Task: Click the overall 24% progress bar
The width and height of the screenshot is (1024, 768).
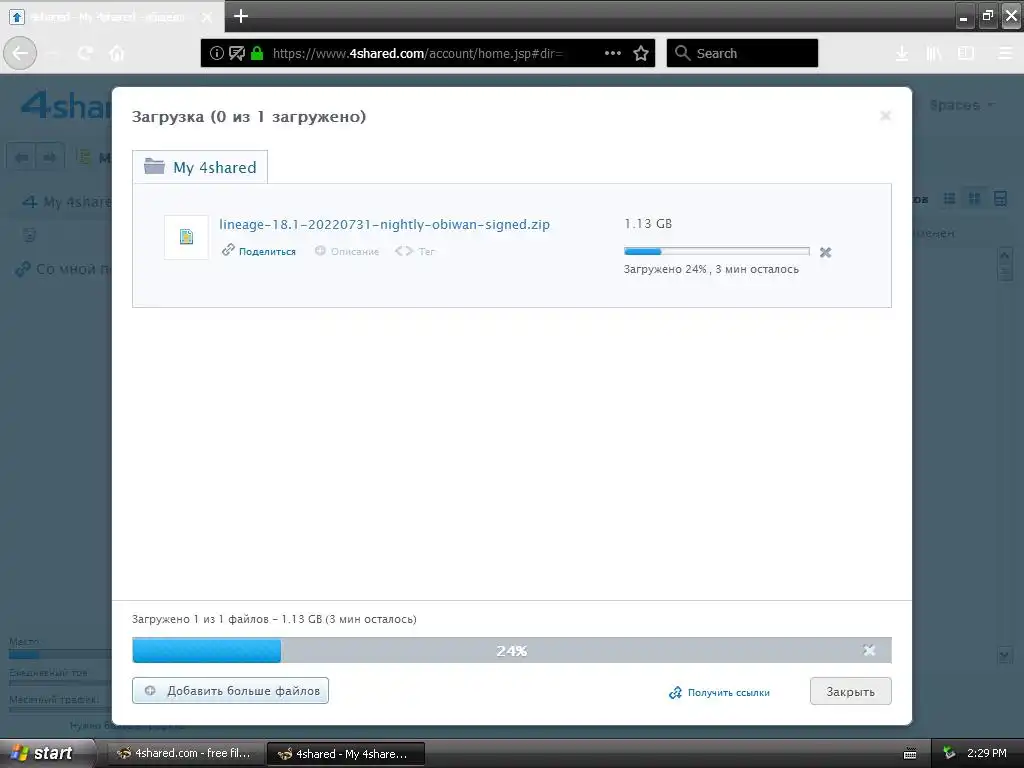Action: 511,650
